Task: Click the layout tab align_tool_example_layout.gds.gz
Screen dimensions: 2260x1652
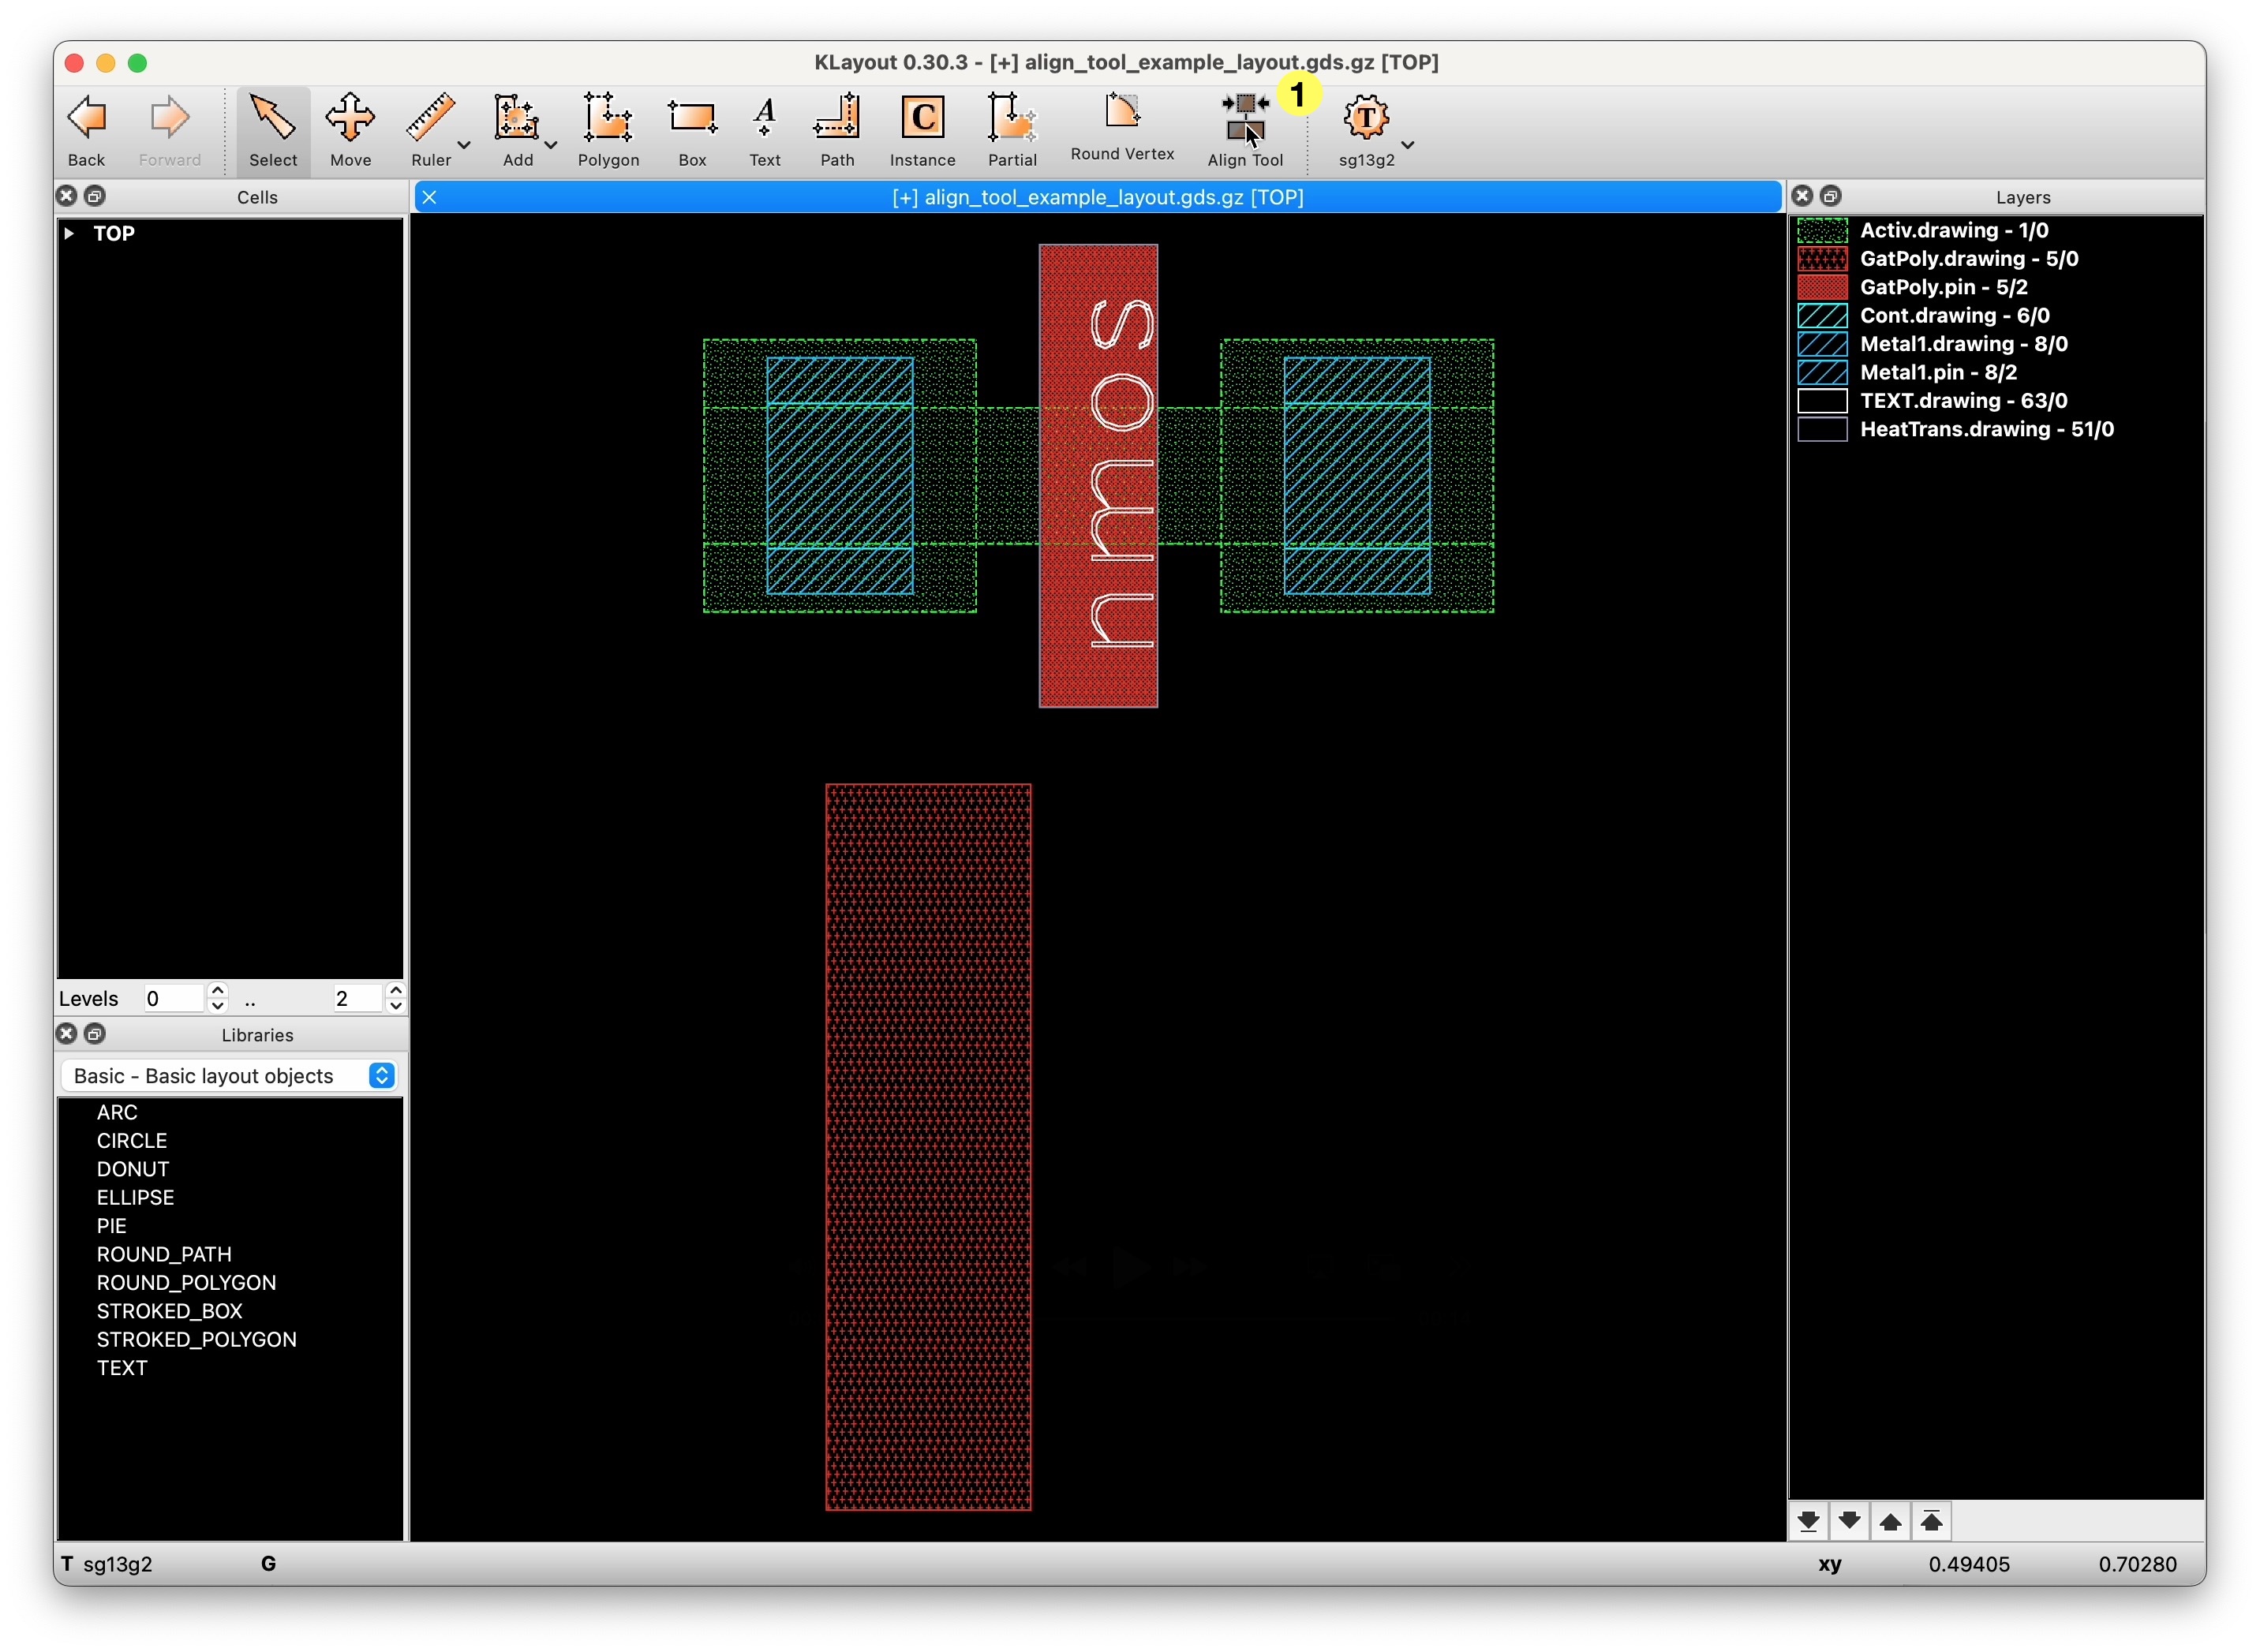Action: [x=1097, y=197]
